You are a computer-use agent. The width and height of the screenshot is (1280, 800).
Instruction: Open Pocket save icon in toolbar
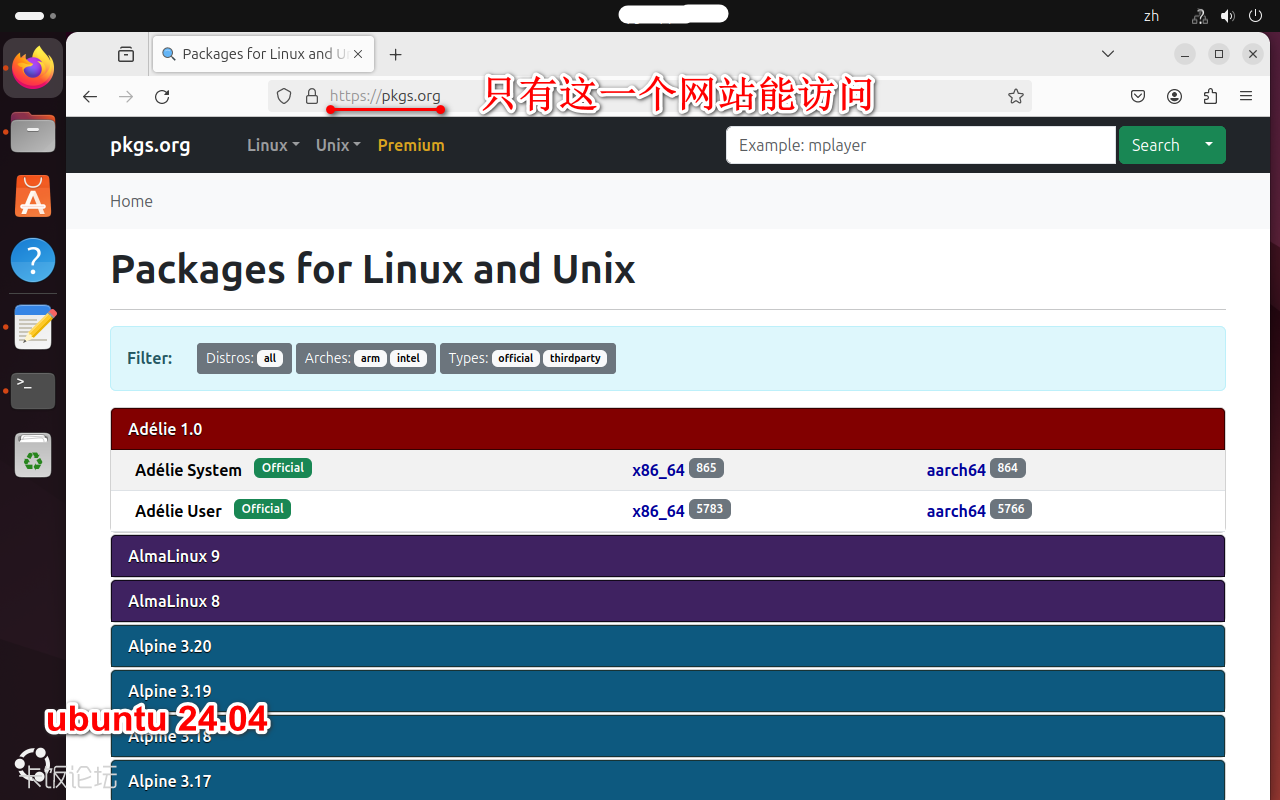[x=1138, y=96]
